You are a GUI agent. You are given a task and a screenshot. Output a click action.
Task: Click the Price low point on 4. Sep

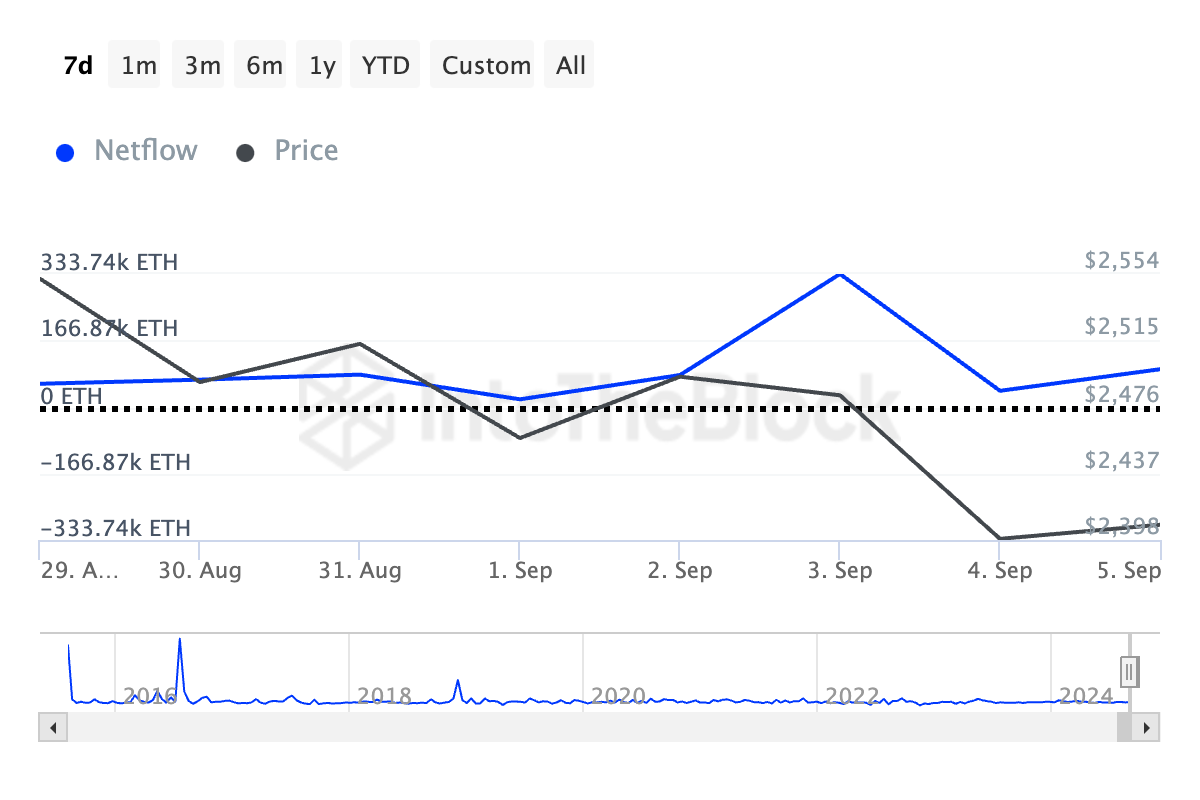[x=999, y=538]
